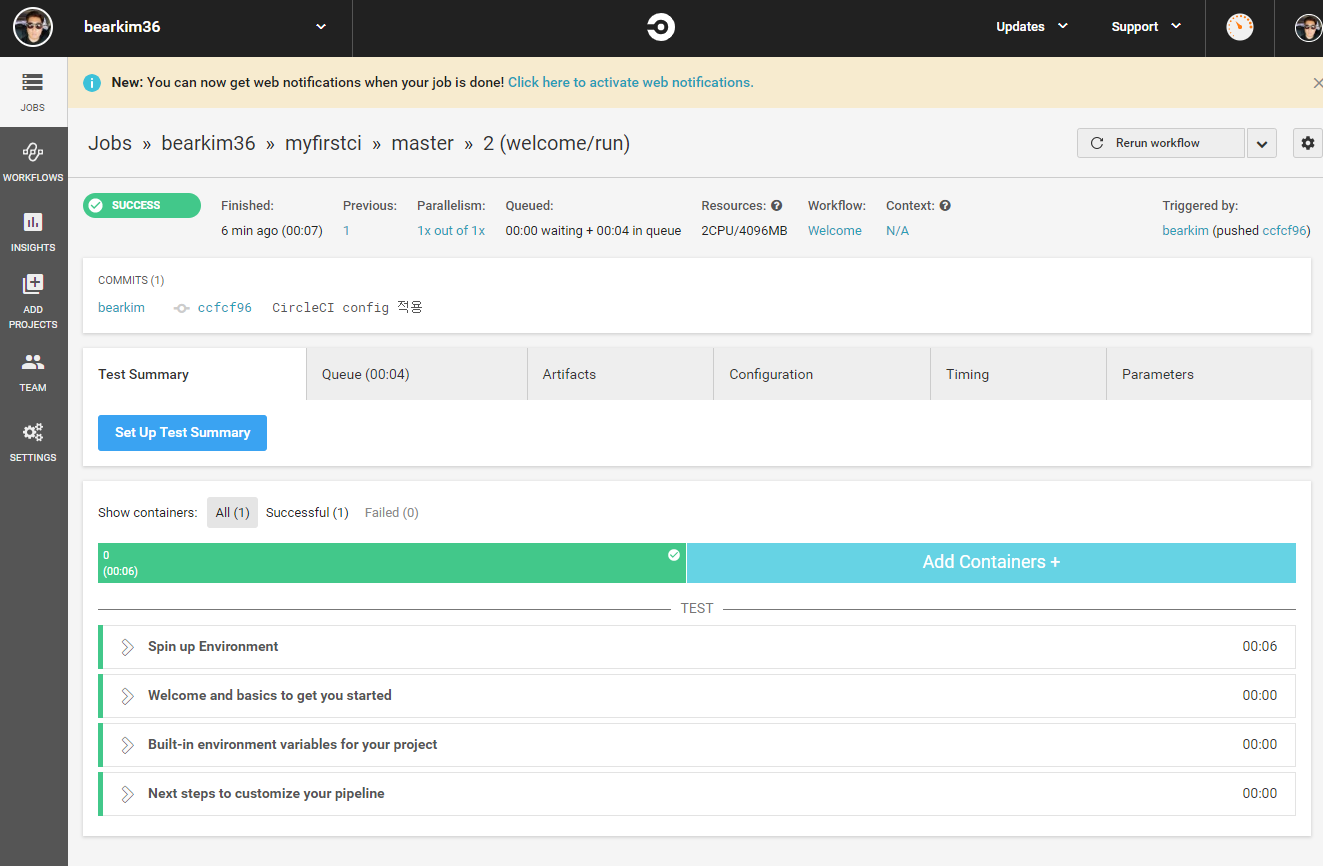Image resolution: width=1323 pixels, height=866 pixels.
Task: Open the Support dropdown menu
Action: [1147, 27]
